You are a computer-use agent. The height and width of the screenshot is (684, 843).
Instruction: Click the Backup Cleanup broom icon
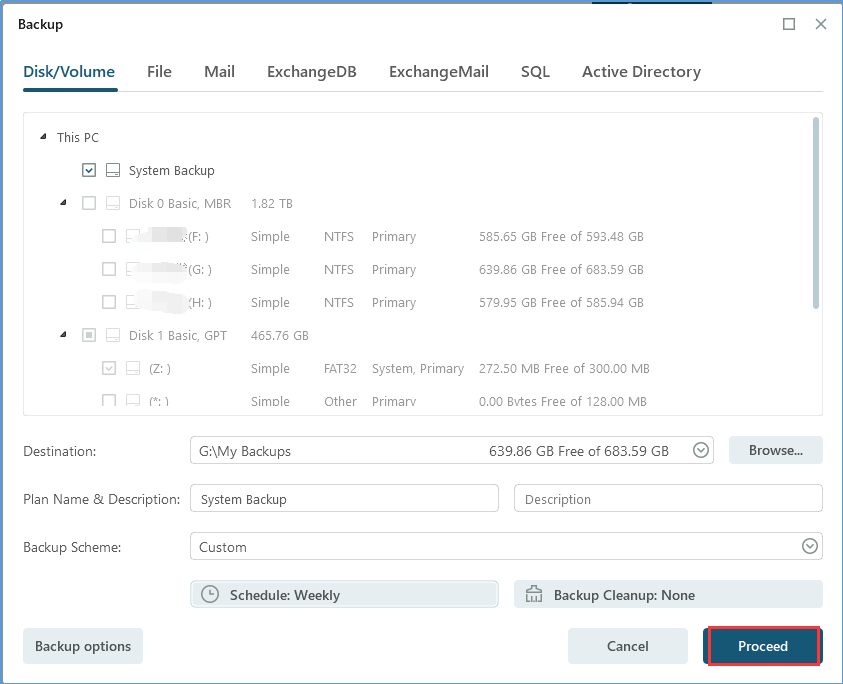[x=533, y=594]
